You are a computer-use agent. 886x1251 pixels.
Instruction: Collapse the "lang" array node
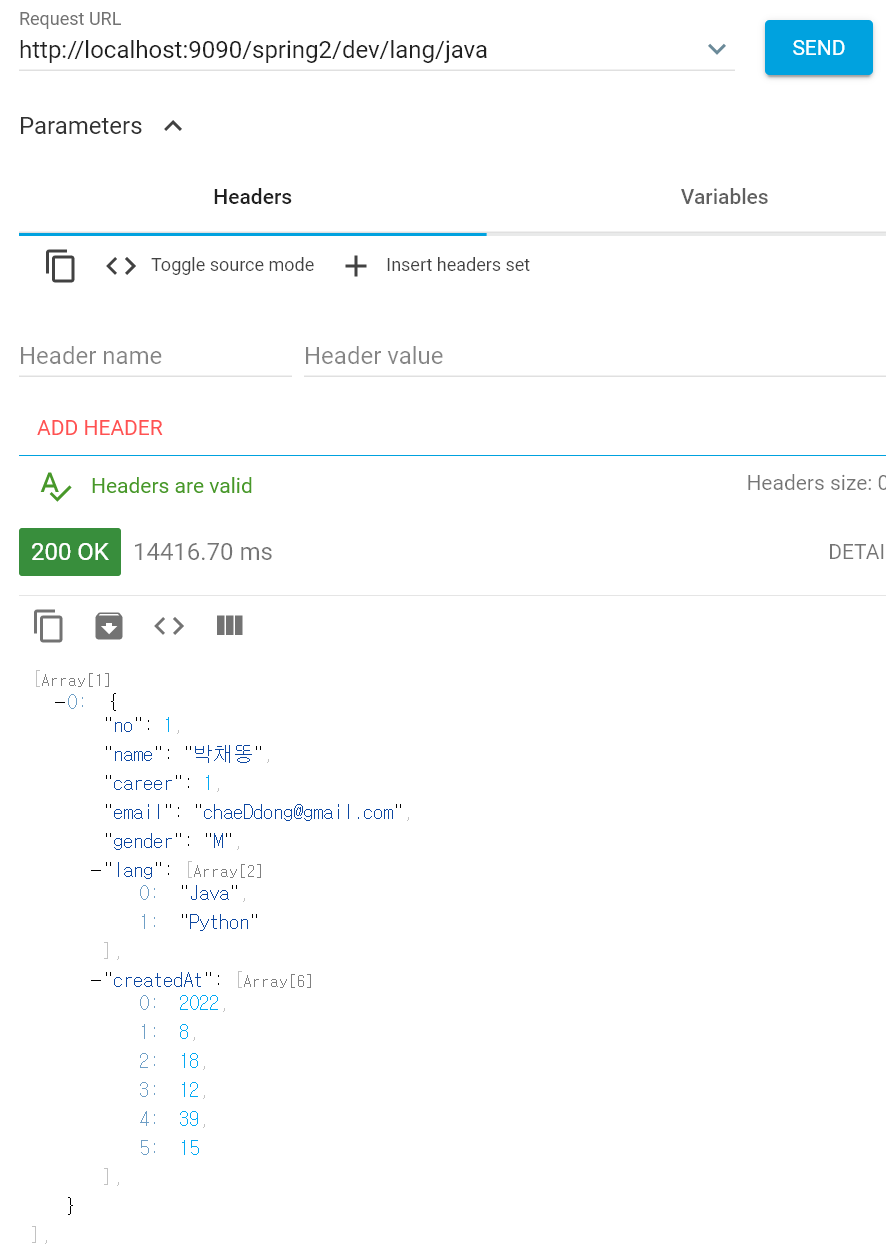[96, 870]
